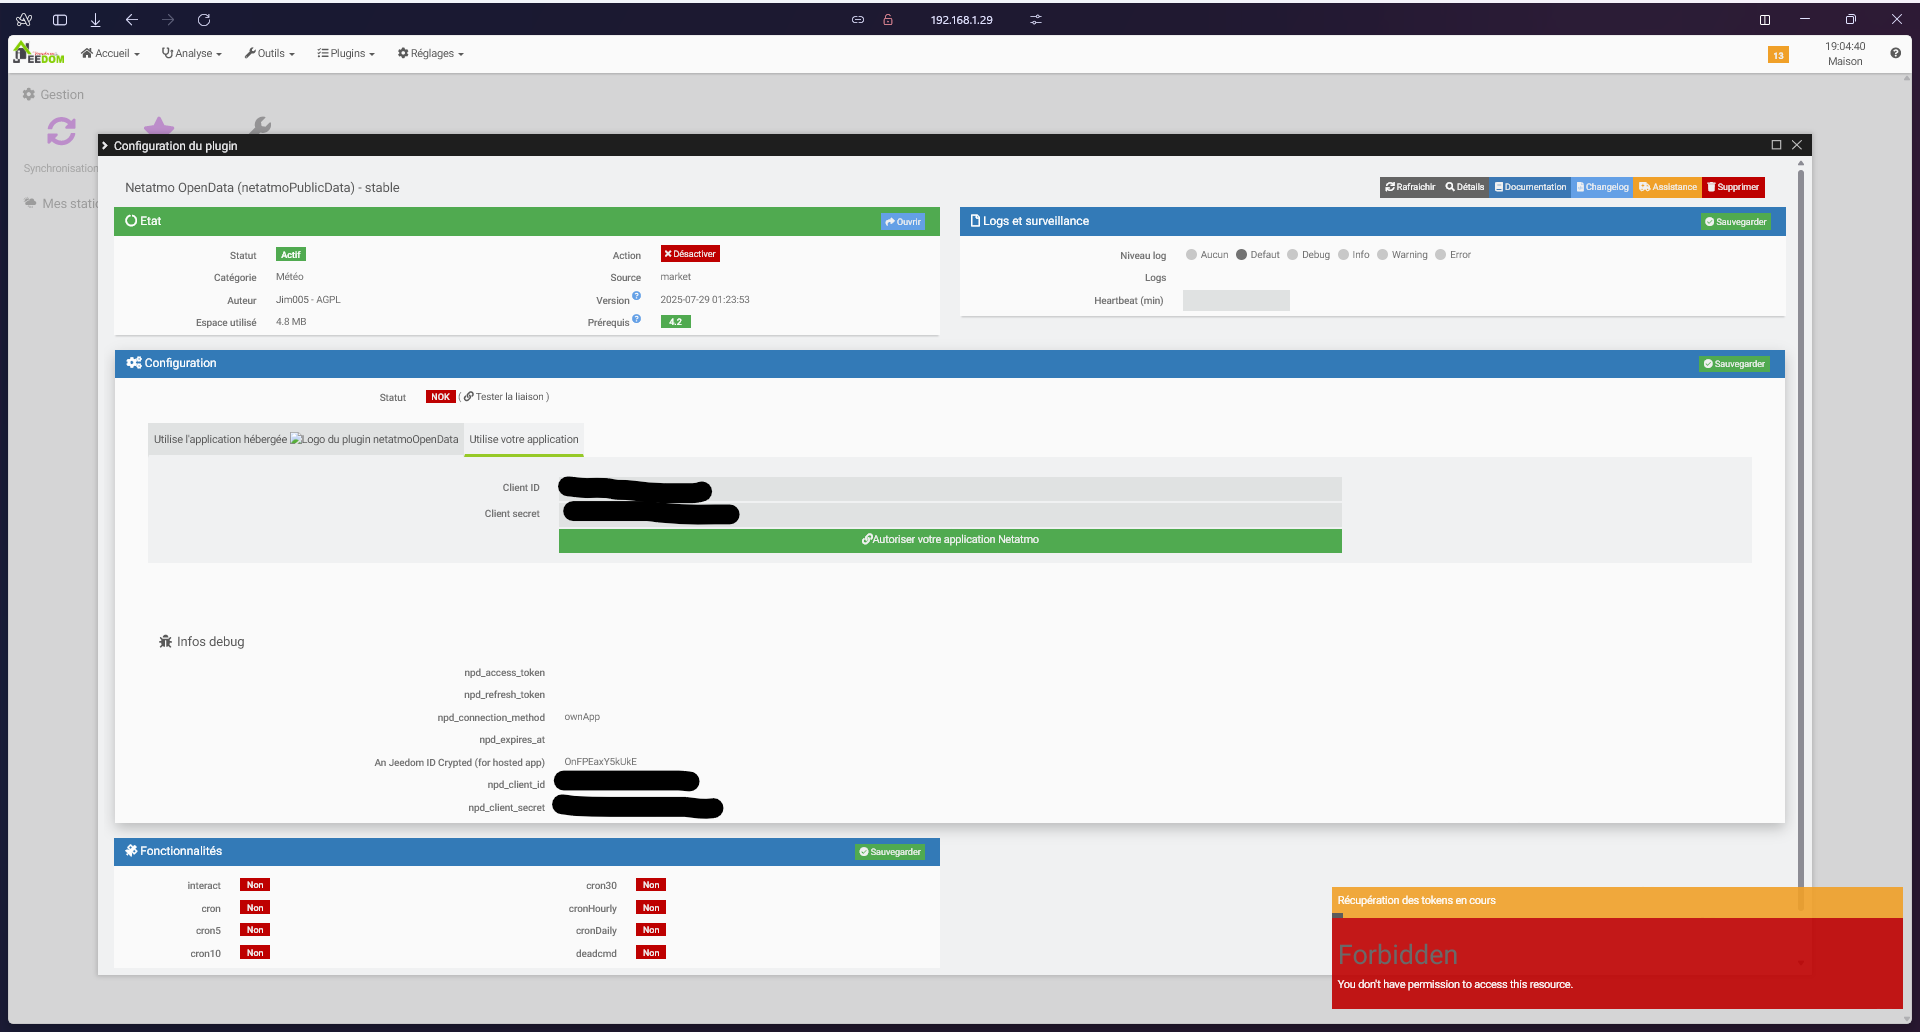Click the ownApp connection method value

point(582,717)
